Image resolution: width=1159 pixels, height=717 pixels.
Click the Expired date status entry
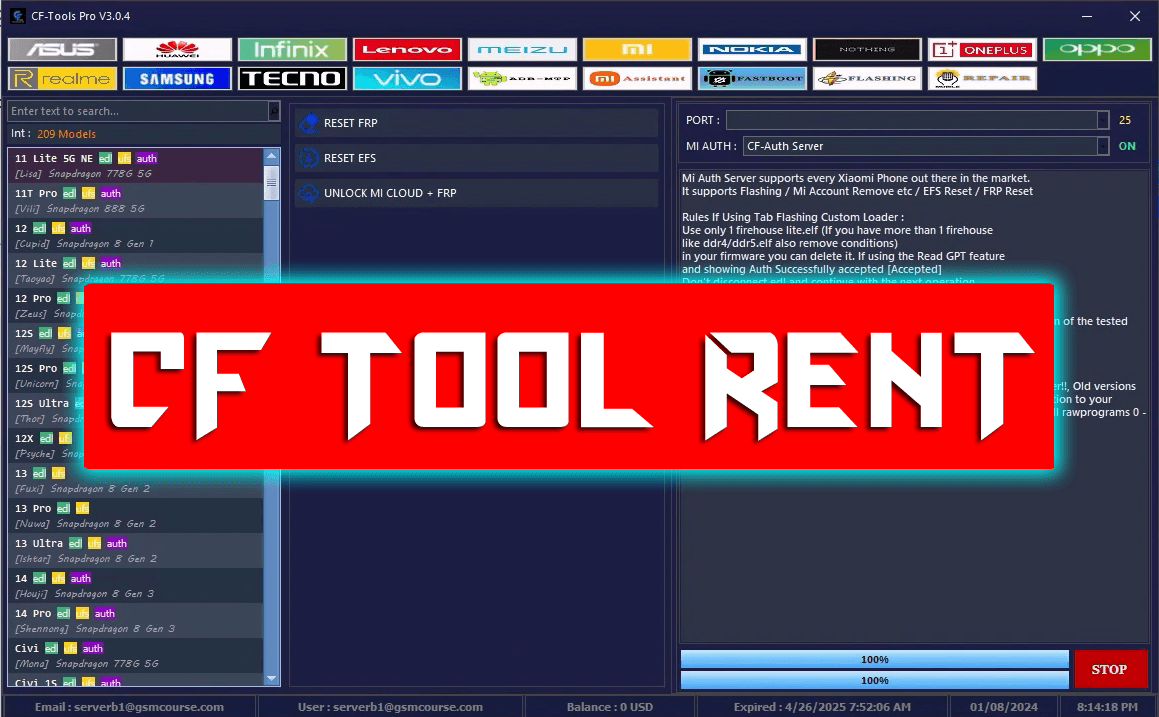(822, 707)
